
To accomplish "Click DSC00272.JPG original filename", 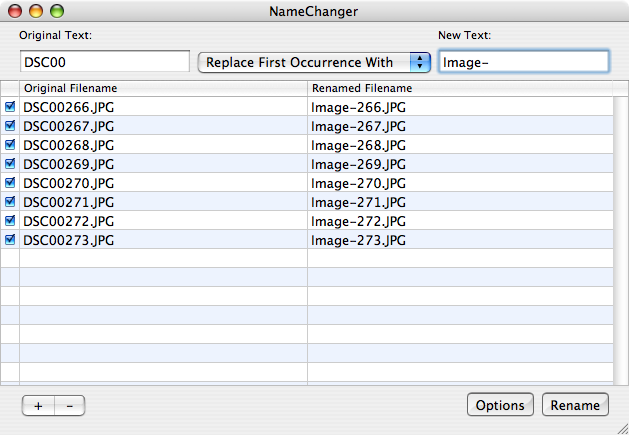I will [69, 222].
